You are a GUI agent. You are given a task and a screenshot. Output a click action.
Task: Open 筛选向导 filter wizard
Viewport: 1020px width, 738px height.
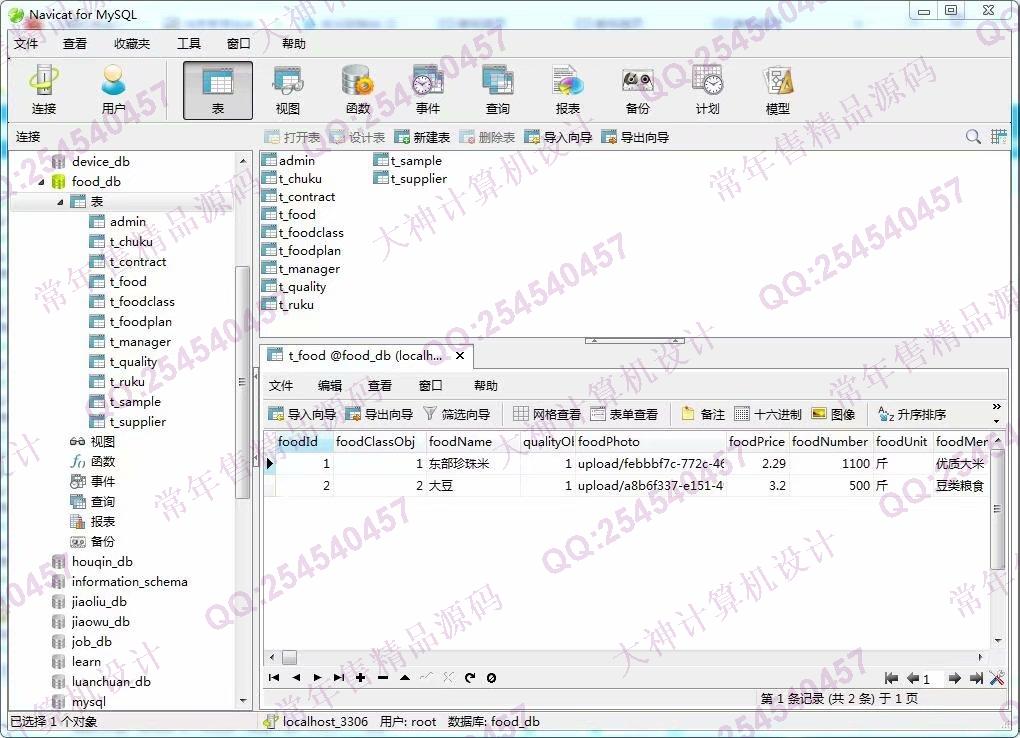click(457, 414)
